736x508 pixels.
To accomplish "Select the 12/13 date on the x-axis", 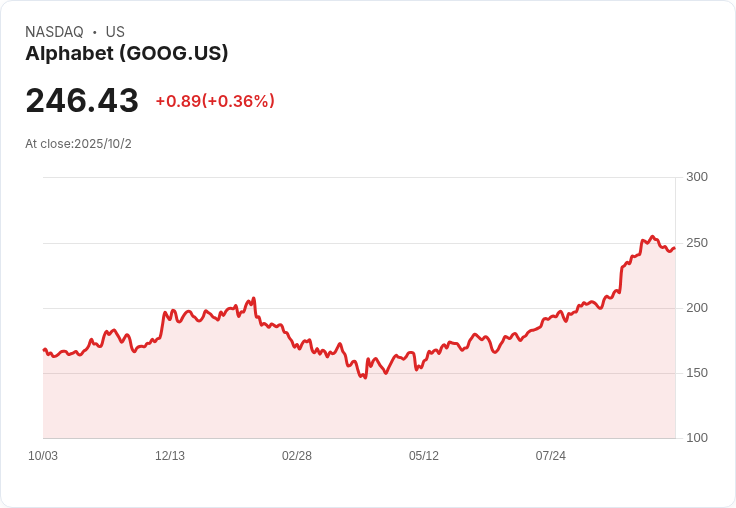I will tap(170, 456).
